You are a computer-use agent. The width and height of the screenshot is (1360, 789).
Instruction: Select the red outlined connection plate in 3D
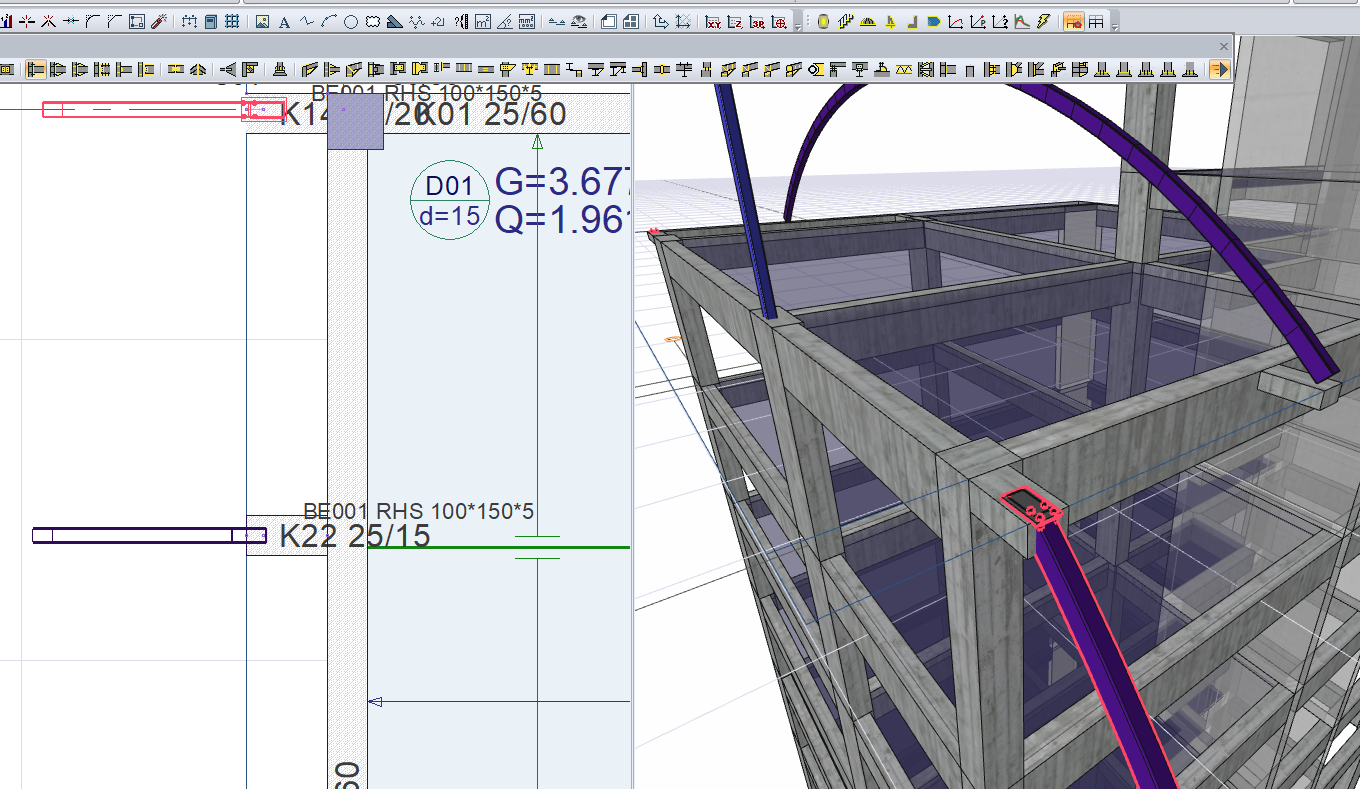tap(1032, 508)
